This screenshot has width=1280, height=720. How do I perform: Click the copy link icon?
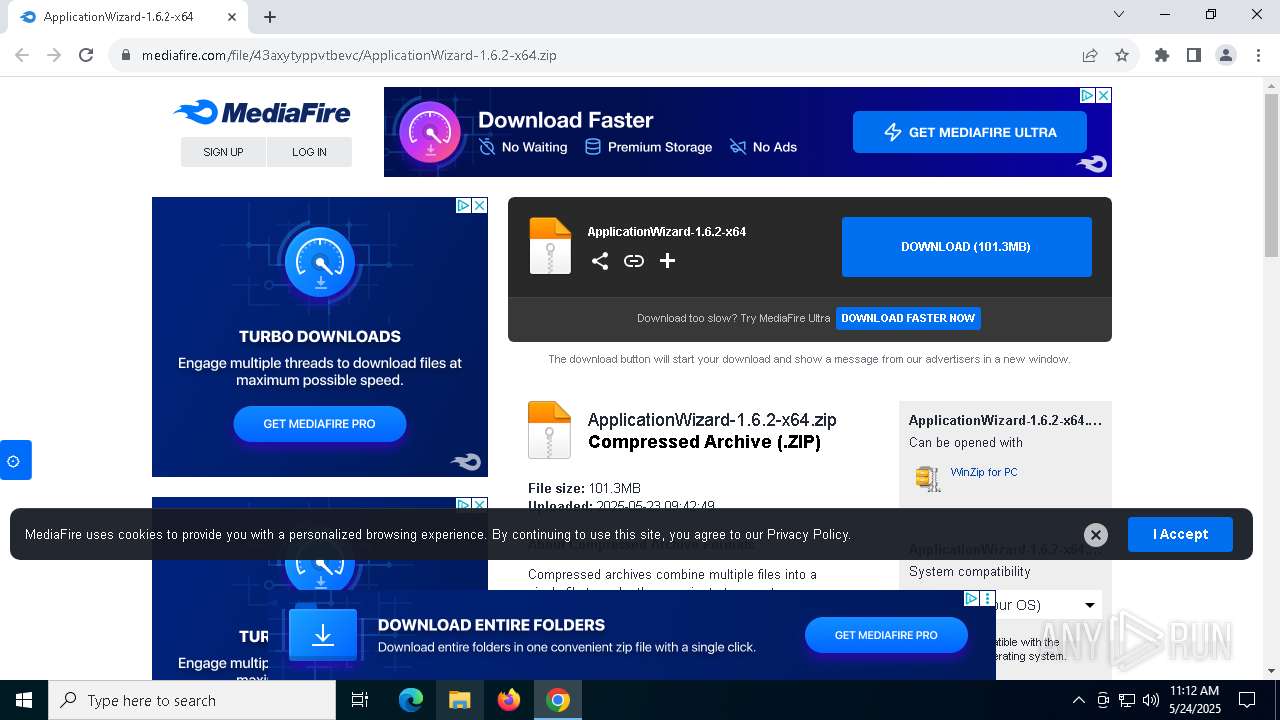(634, 261)
